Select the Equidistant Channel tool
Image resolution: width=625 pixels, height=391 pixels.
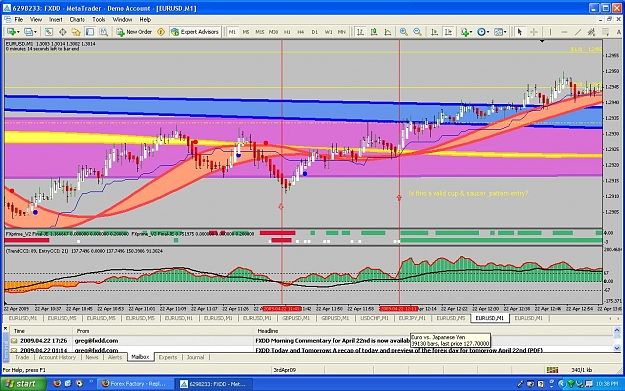pyautogui.click(x=592, y=32)
